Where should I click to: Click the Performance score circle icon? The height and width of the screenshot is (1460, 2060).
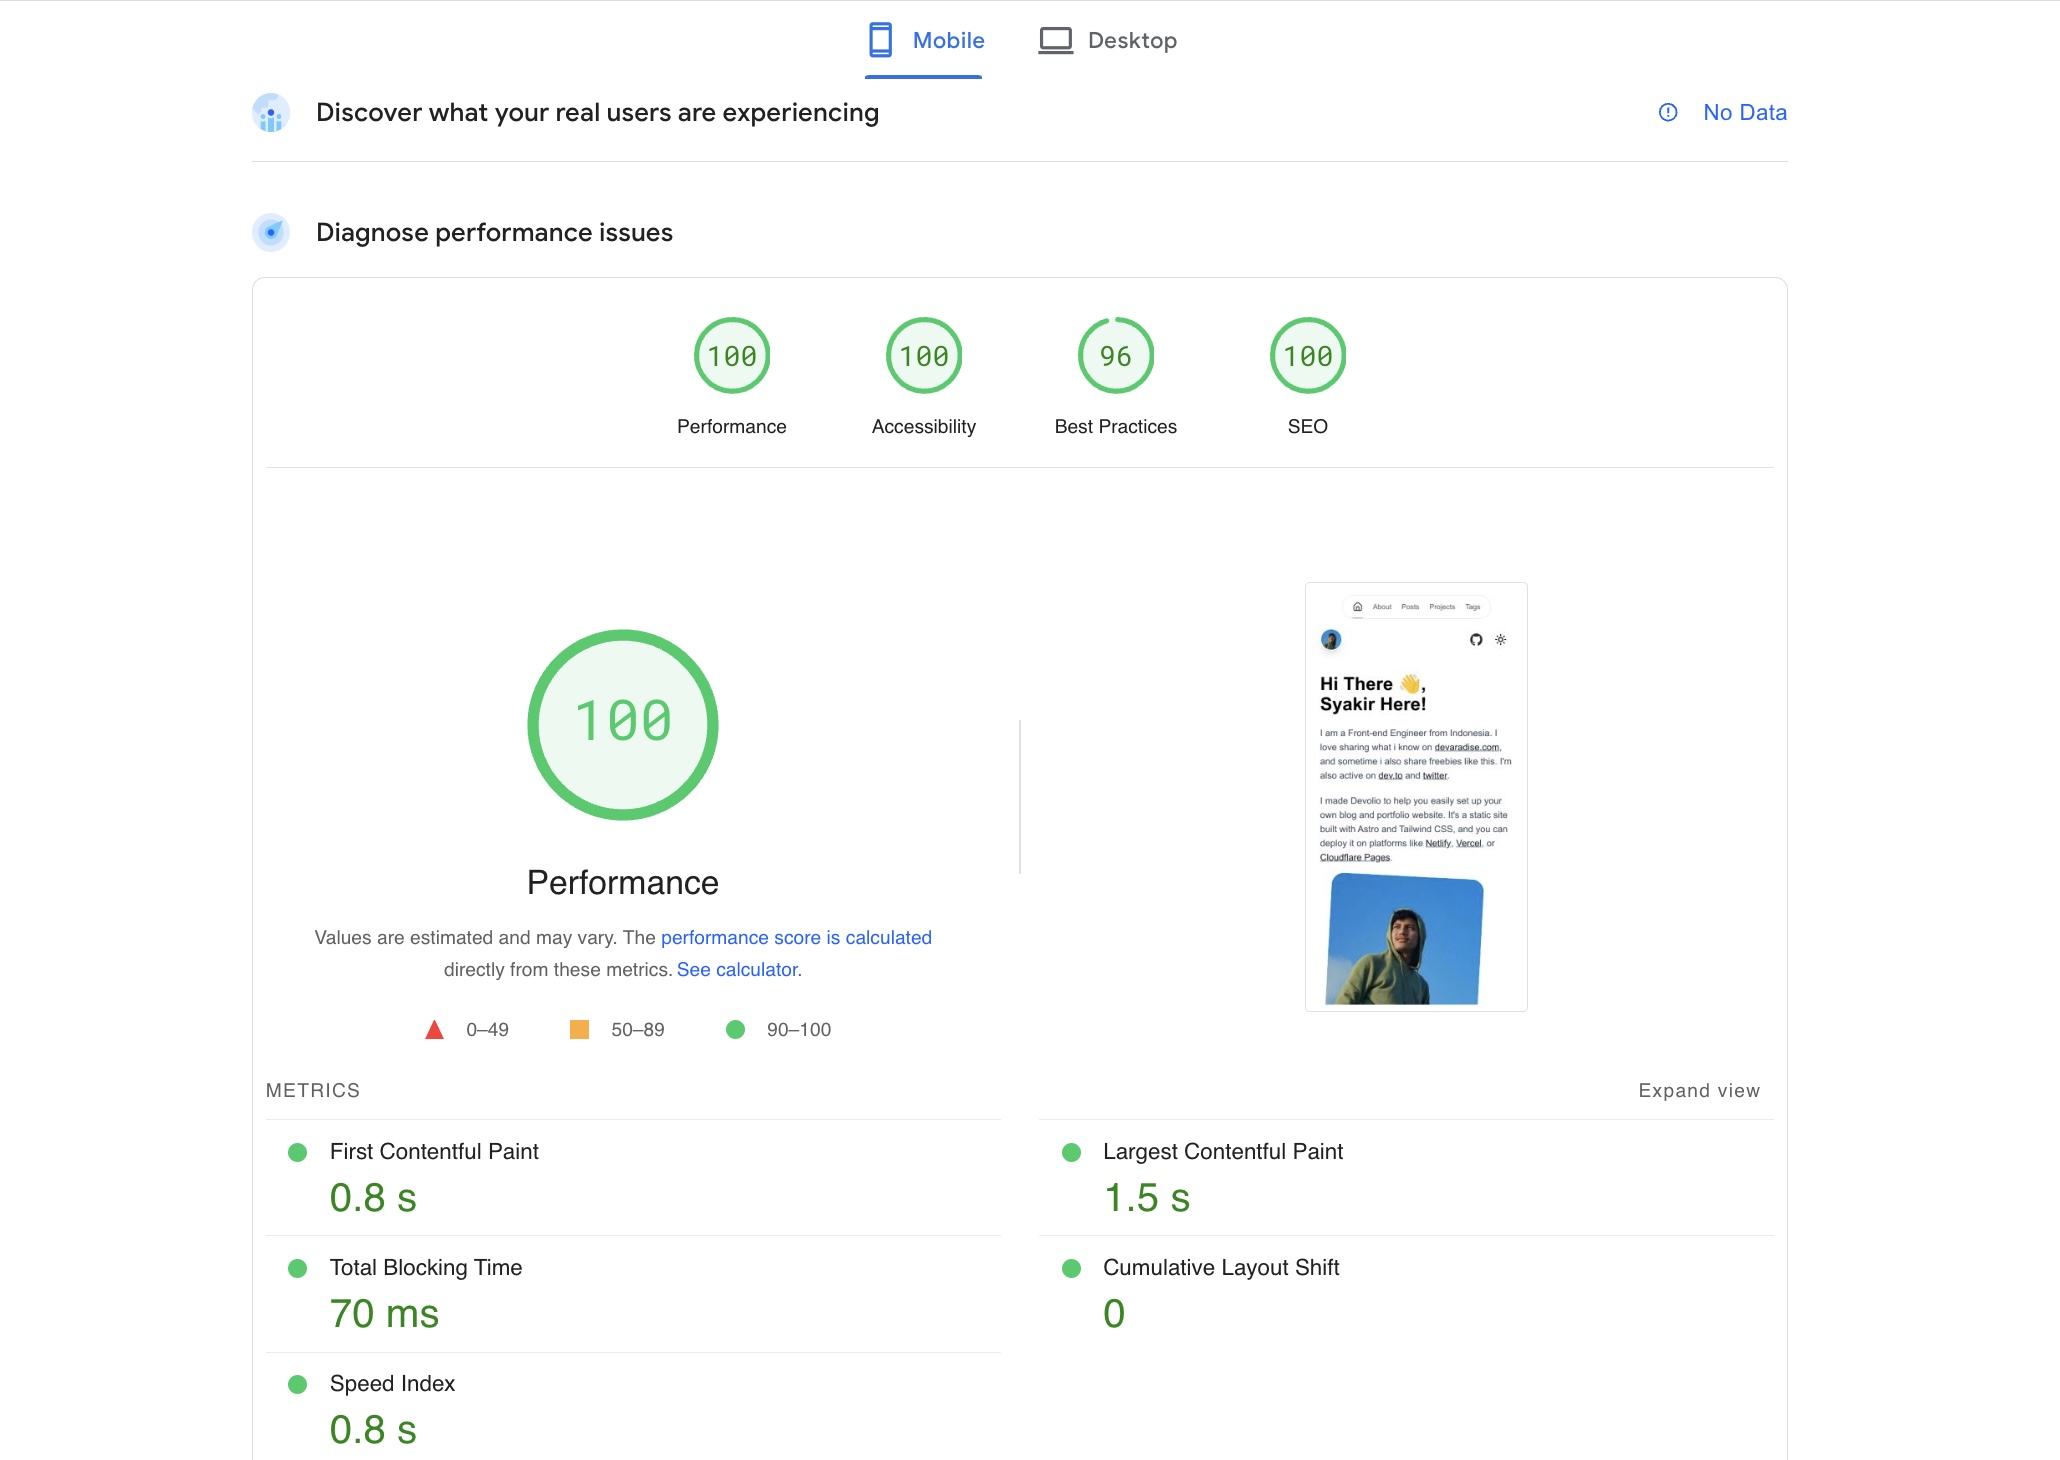coord(731,356)
